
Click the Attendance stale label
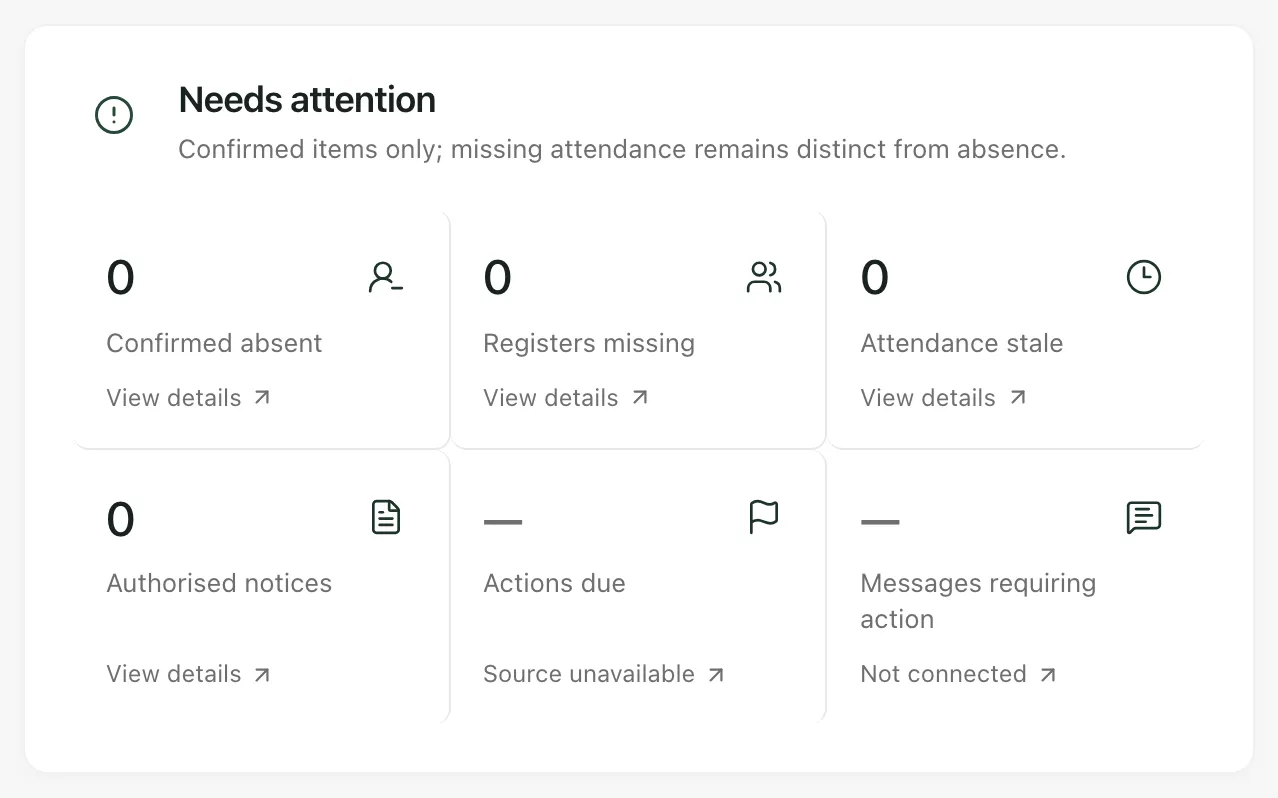962,343
